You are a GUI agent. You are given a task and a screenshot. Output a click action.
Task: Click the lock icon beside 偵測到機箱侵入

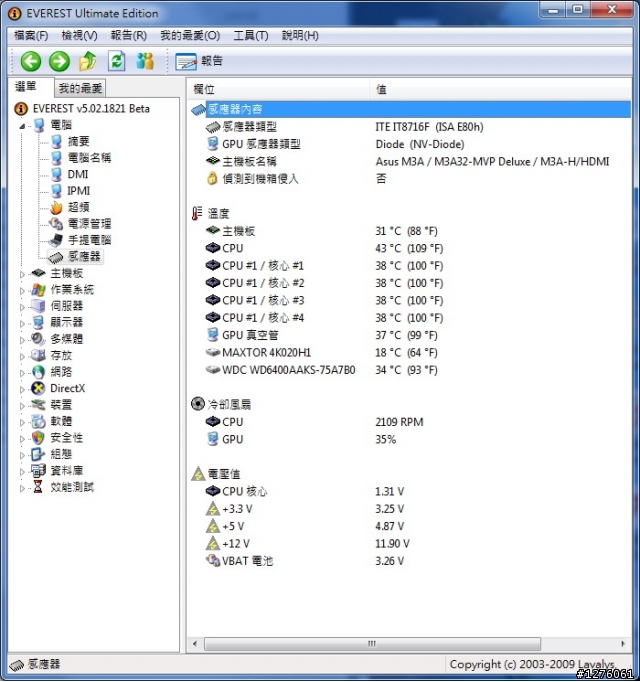click(x=212, y=178)
